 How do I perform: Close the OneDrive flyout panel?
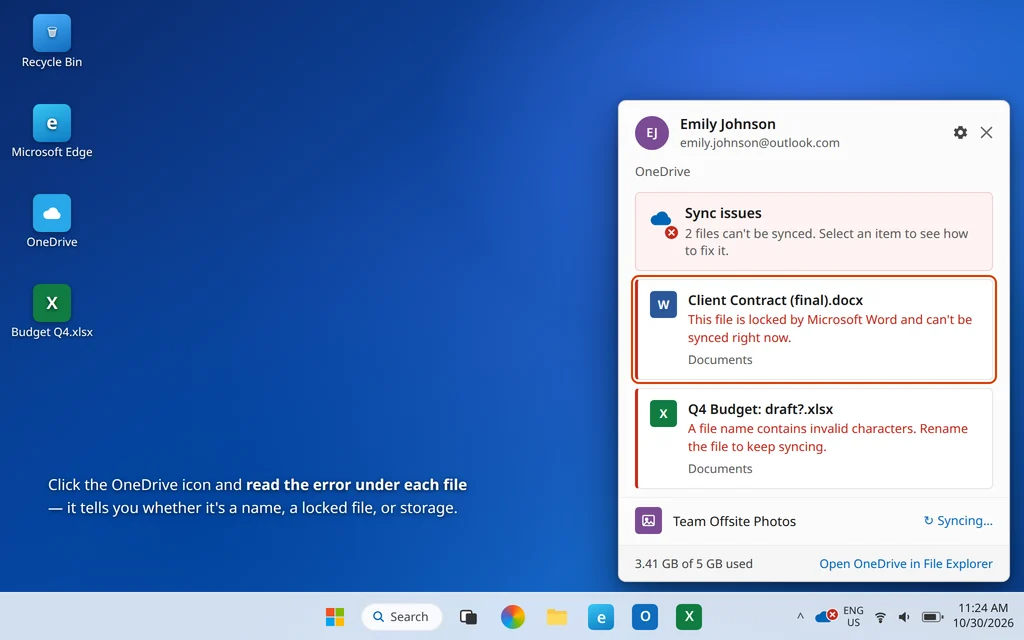click(986, 133)
